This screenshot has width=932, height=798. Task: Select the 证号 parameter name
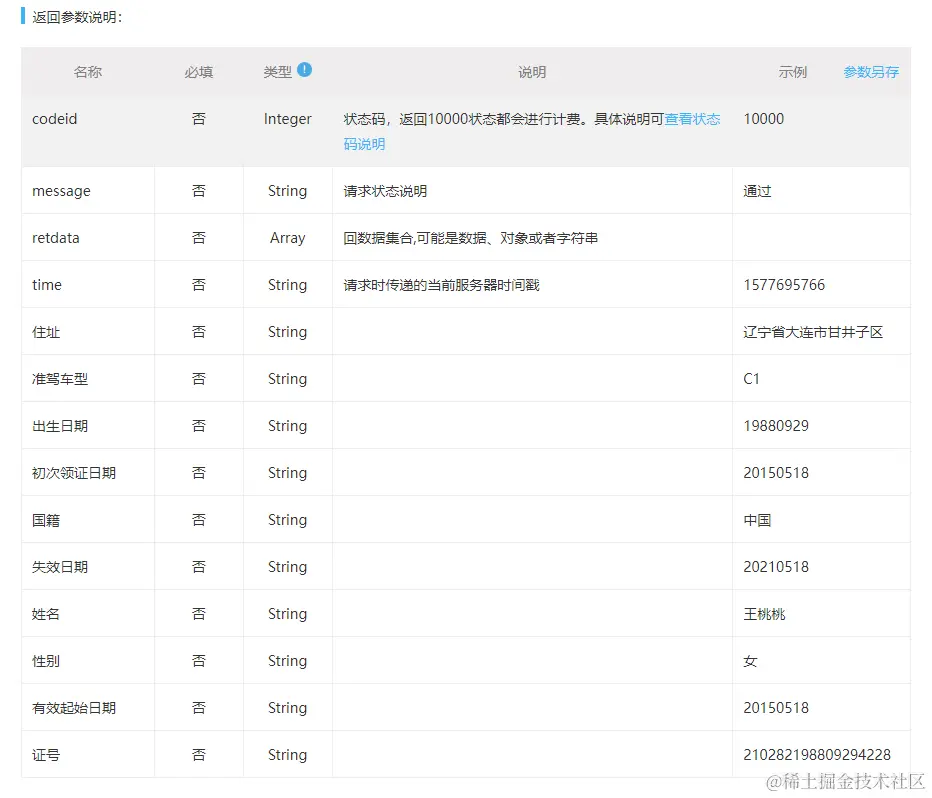(x=46, y=755)
